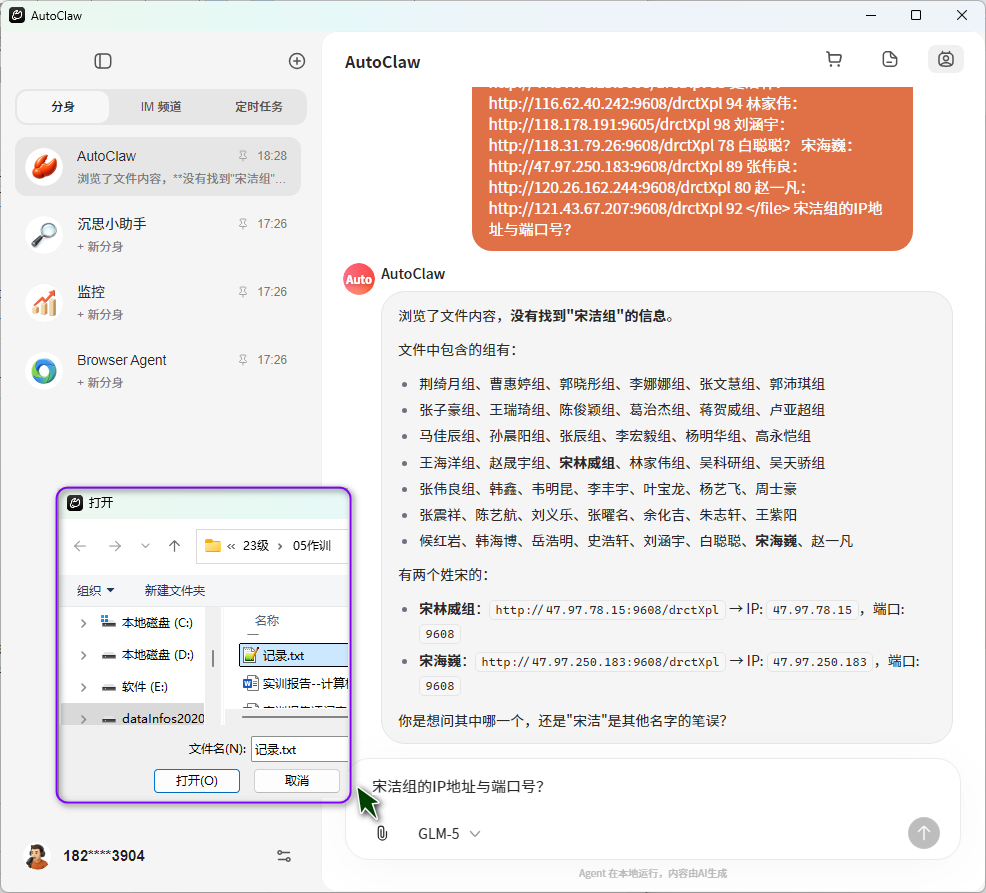This screenshot has width=986, height=893.
Task: Click the magnifier 沉思小助手 avatar
Action: click(44, 235)
